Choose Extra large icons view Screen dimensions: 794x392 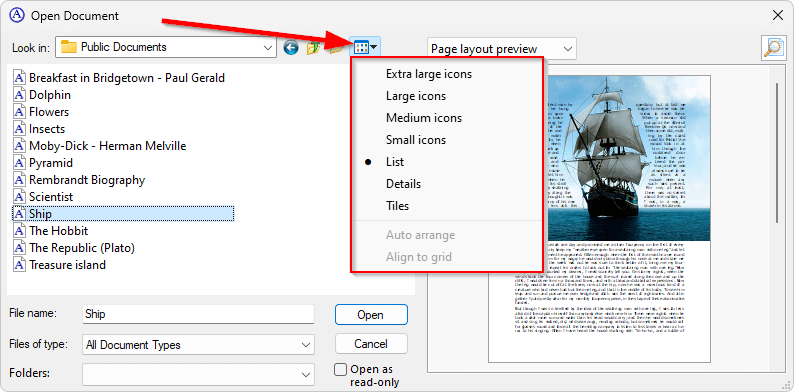coord(428,74)
